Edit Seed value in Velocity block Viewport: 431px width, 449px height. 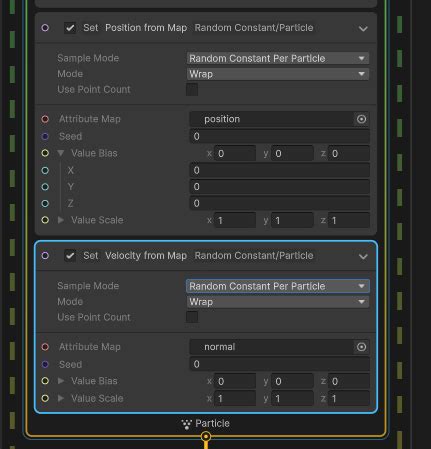pos(280,364)
